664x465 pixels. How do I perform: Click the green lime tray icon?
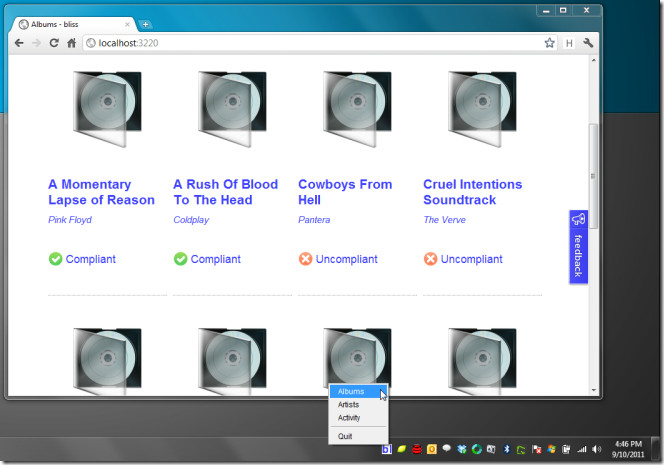coord(401,449)
